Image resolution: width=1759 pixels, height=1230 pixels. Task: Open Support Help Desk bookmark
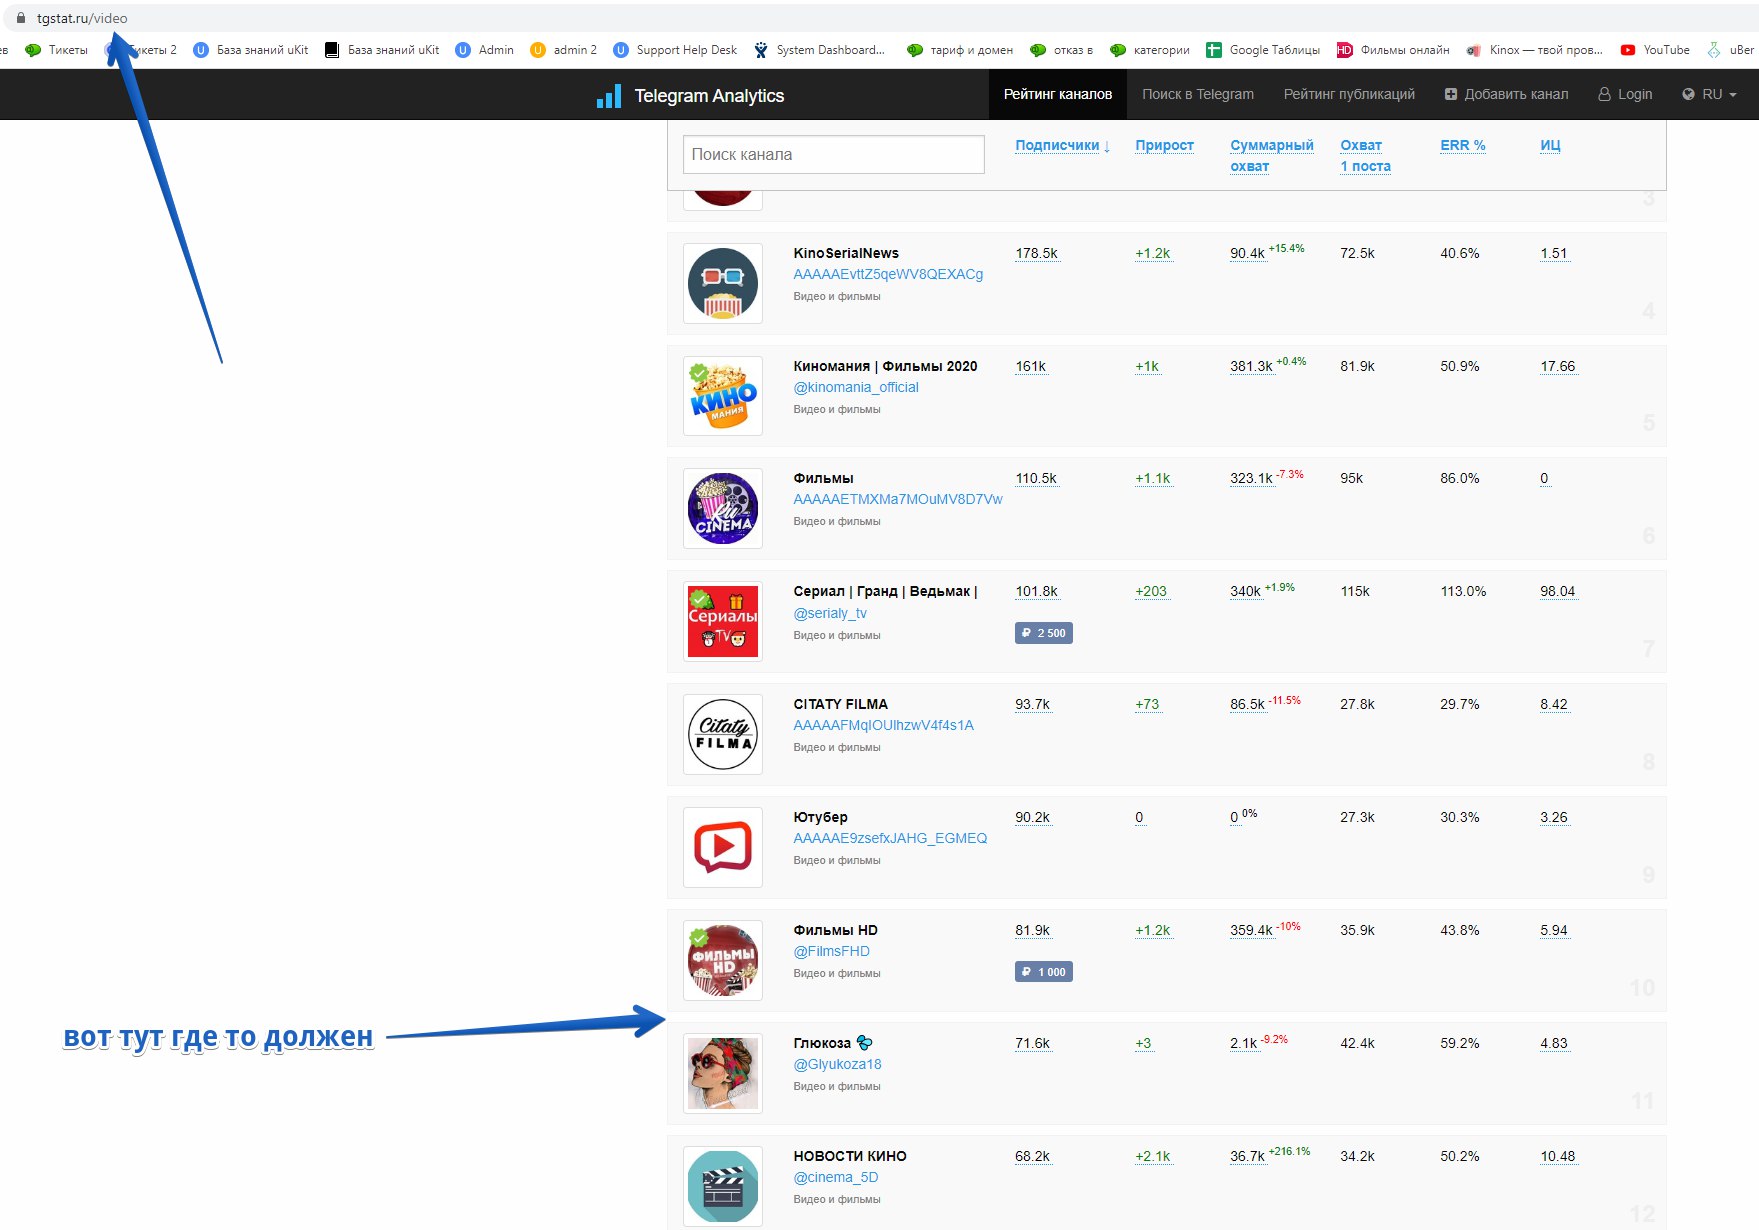pos(675,50)
